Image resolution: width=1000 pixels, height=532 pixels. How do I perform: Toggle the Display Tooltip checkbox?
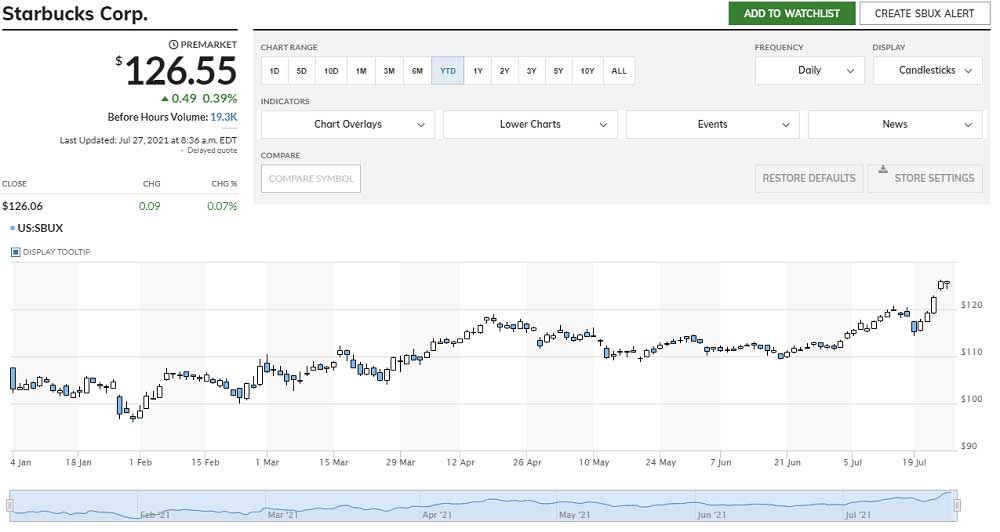coord(16,252)
